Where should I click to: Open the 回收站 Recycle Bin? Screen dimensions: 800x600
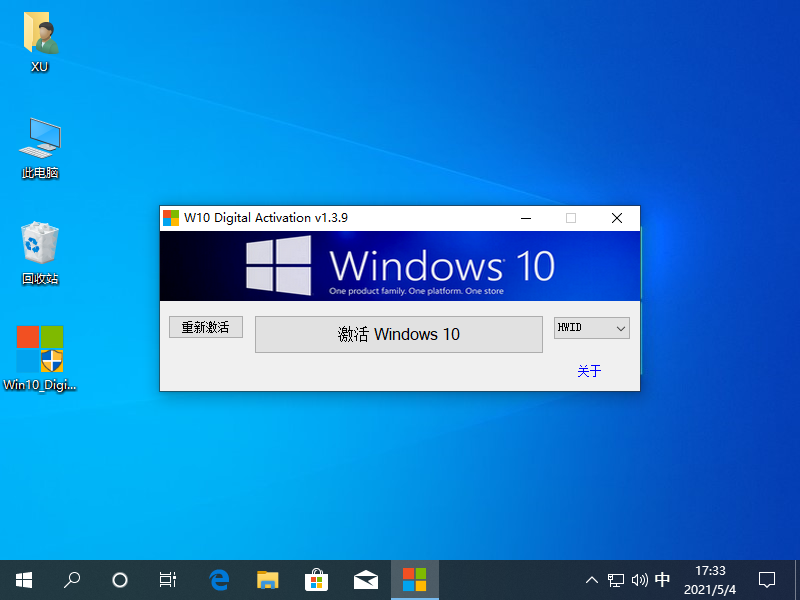click(39, 252)
